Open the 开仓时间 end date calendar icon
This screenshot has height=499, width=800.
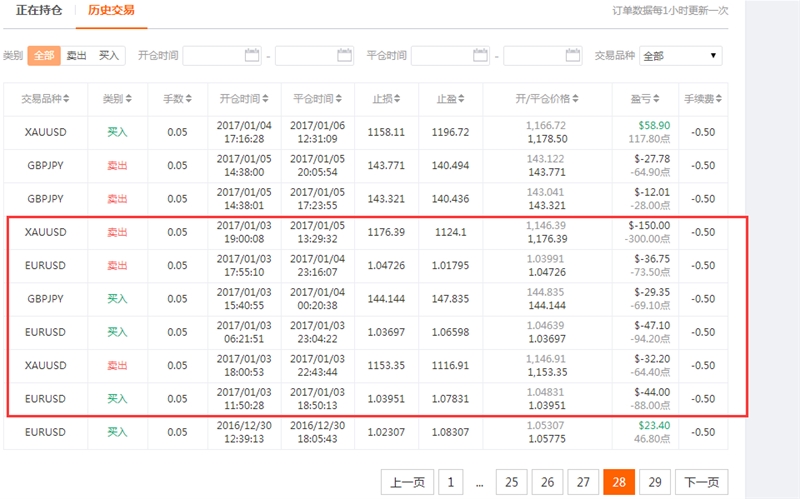point(345,55)
